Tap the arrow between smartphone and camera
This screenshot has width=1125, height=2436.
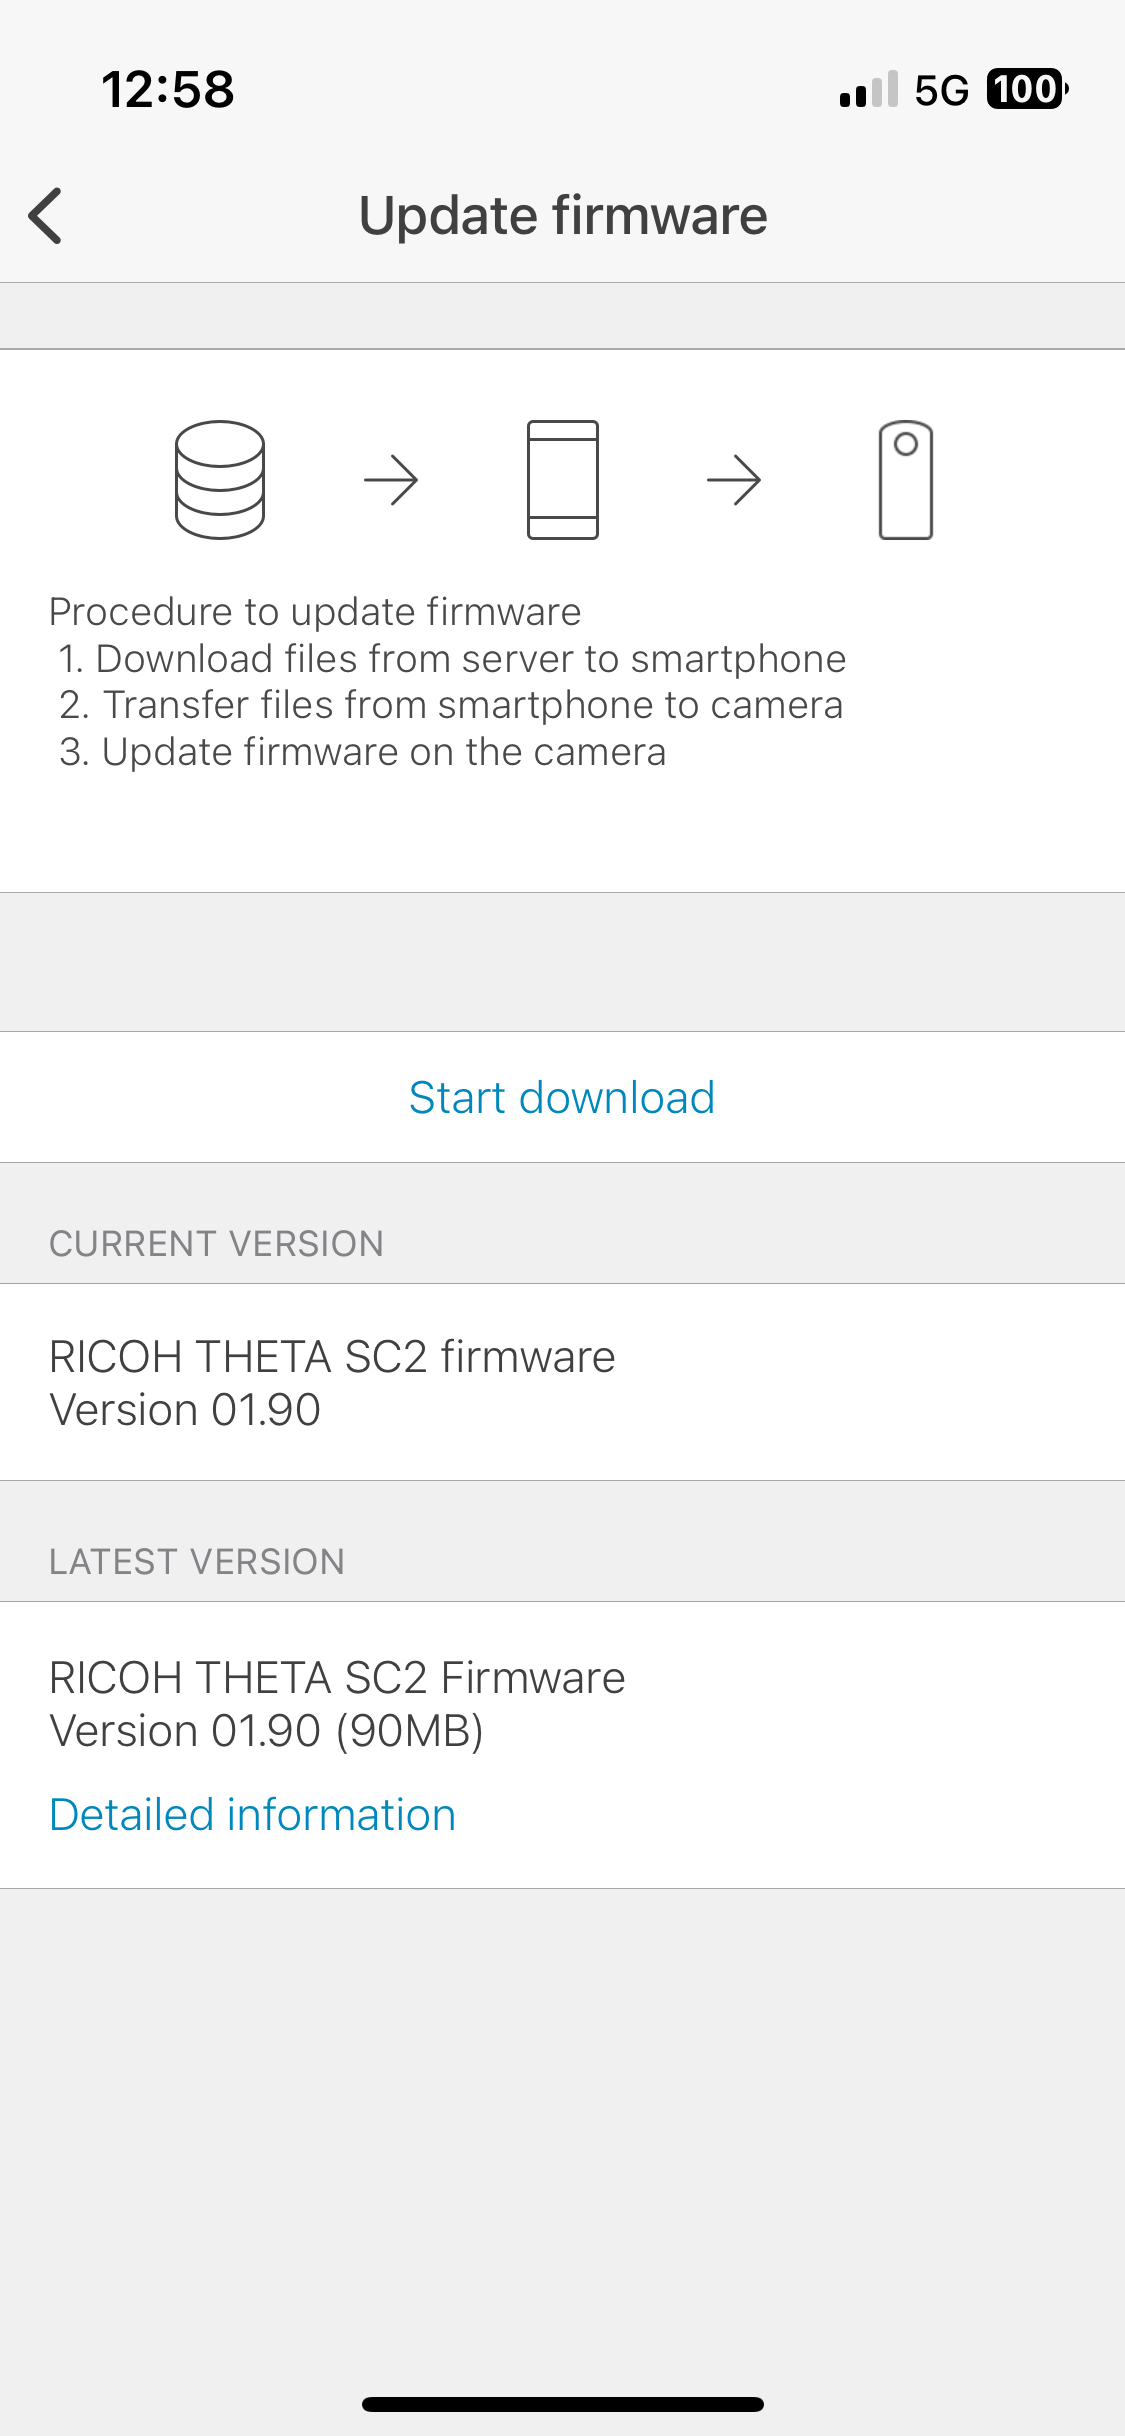click(x=734, y=480)
